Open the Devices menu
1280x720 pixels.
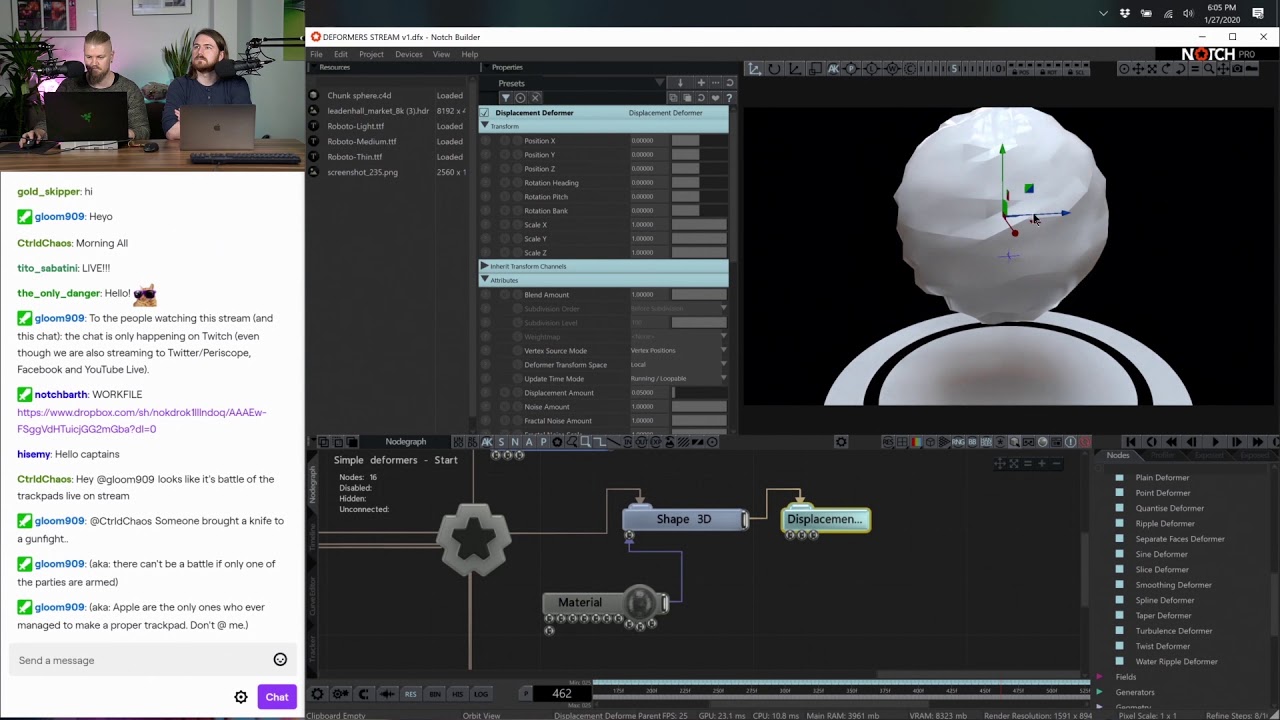pyautogui.click(x=408, y=54)
